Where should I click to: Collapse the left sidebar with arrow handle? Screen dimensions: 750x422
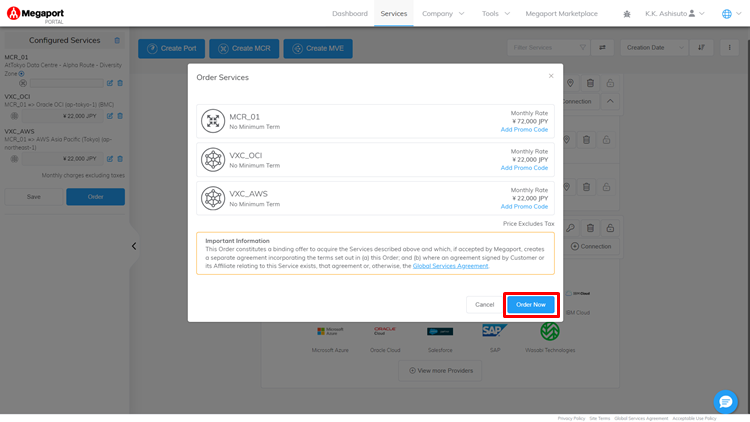tap(134, 246)
